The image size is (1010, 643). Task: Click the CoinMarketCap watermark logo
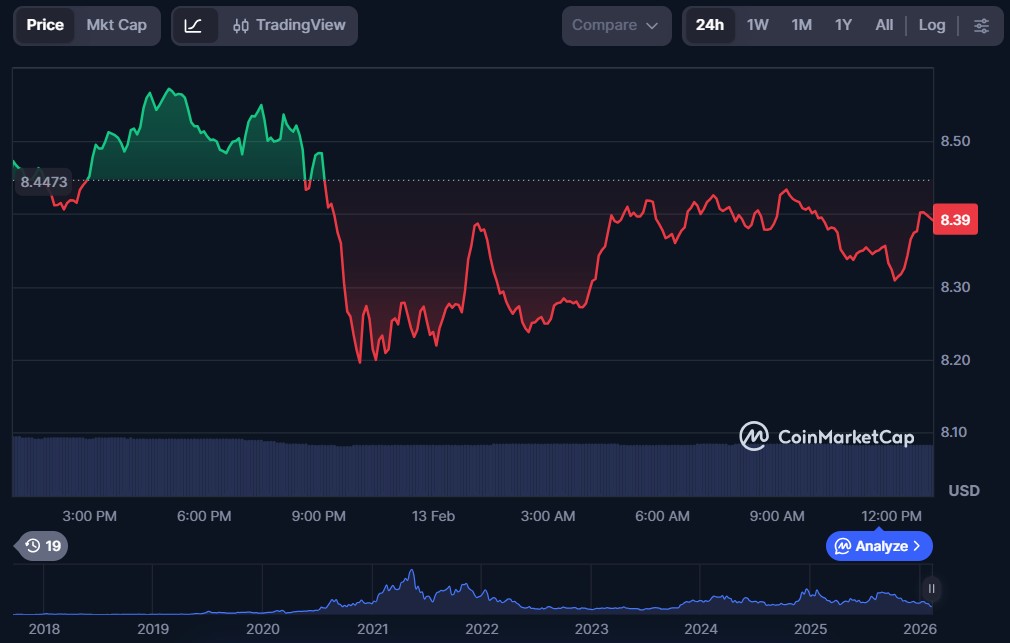tap(826, 436)
